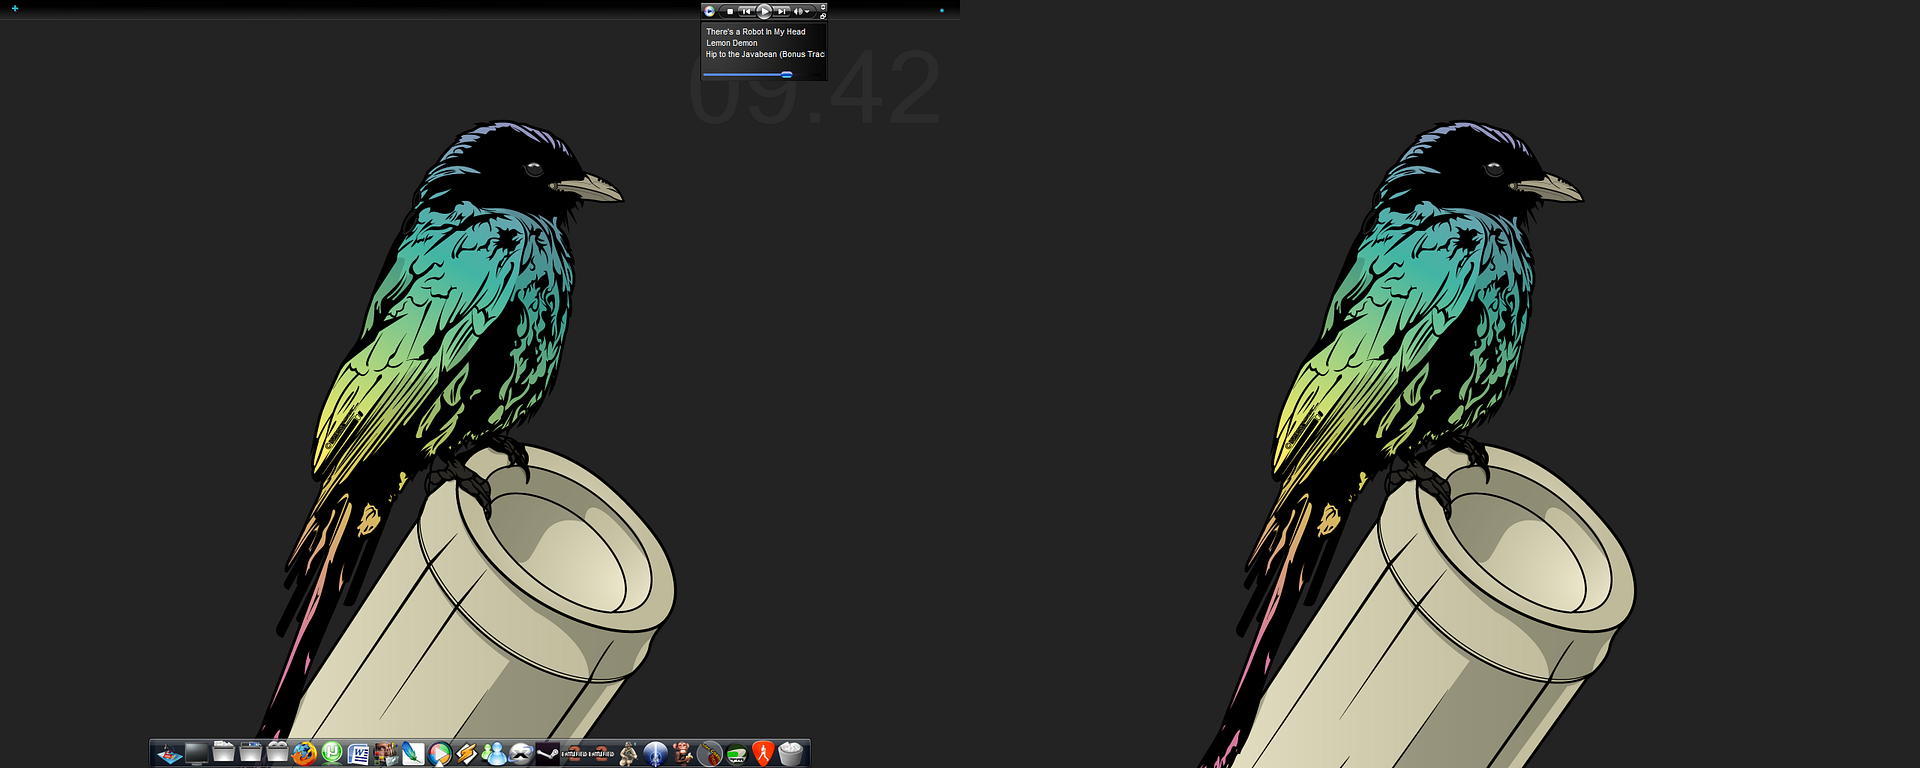Screen dimensions: 1920x768
Task: Mute the media player volume speaker
Action: pyautogui.click(x=798, y=11)
